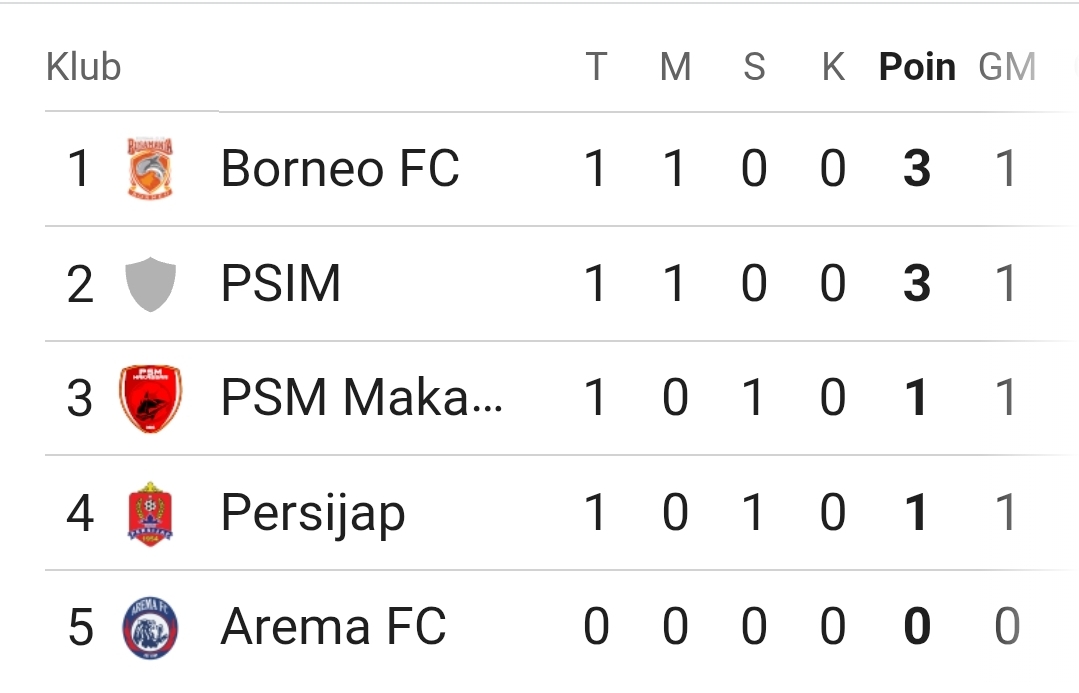Click rank number 5 beside Arema FC

81,628
